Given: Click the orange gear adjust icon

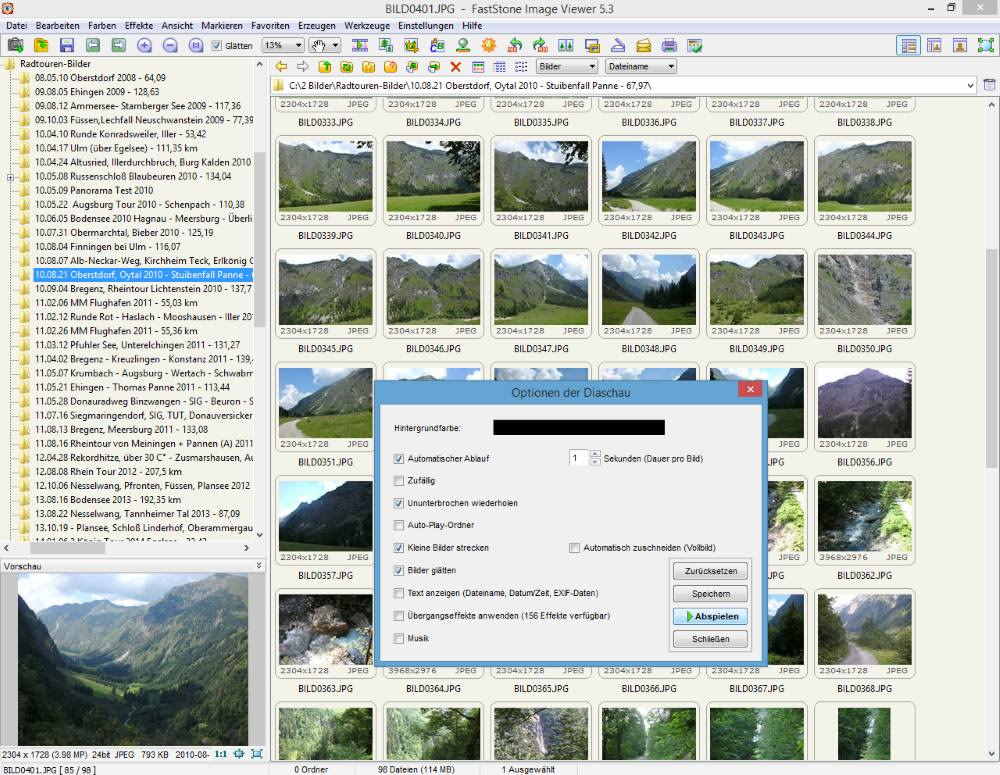Looking at the screenshot, I should coord(488,45).
